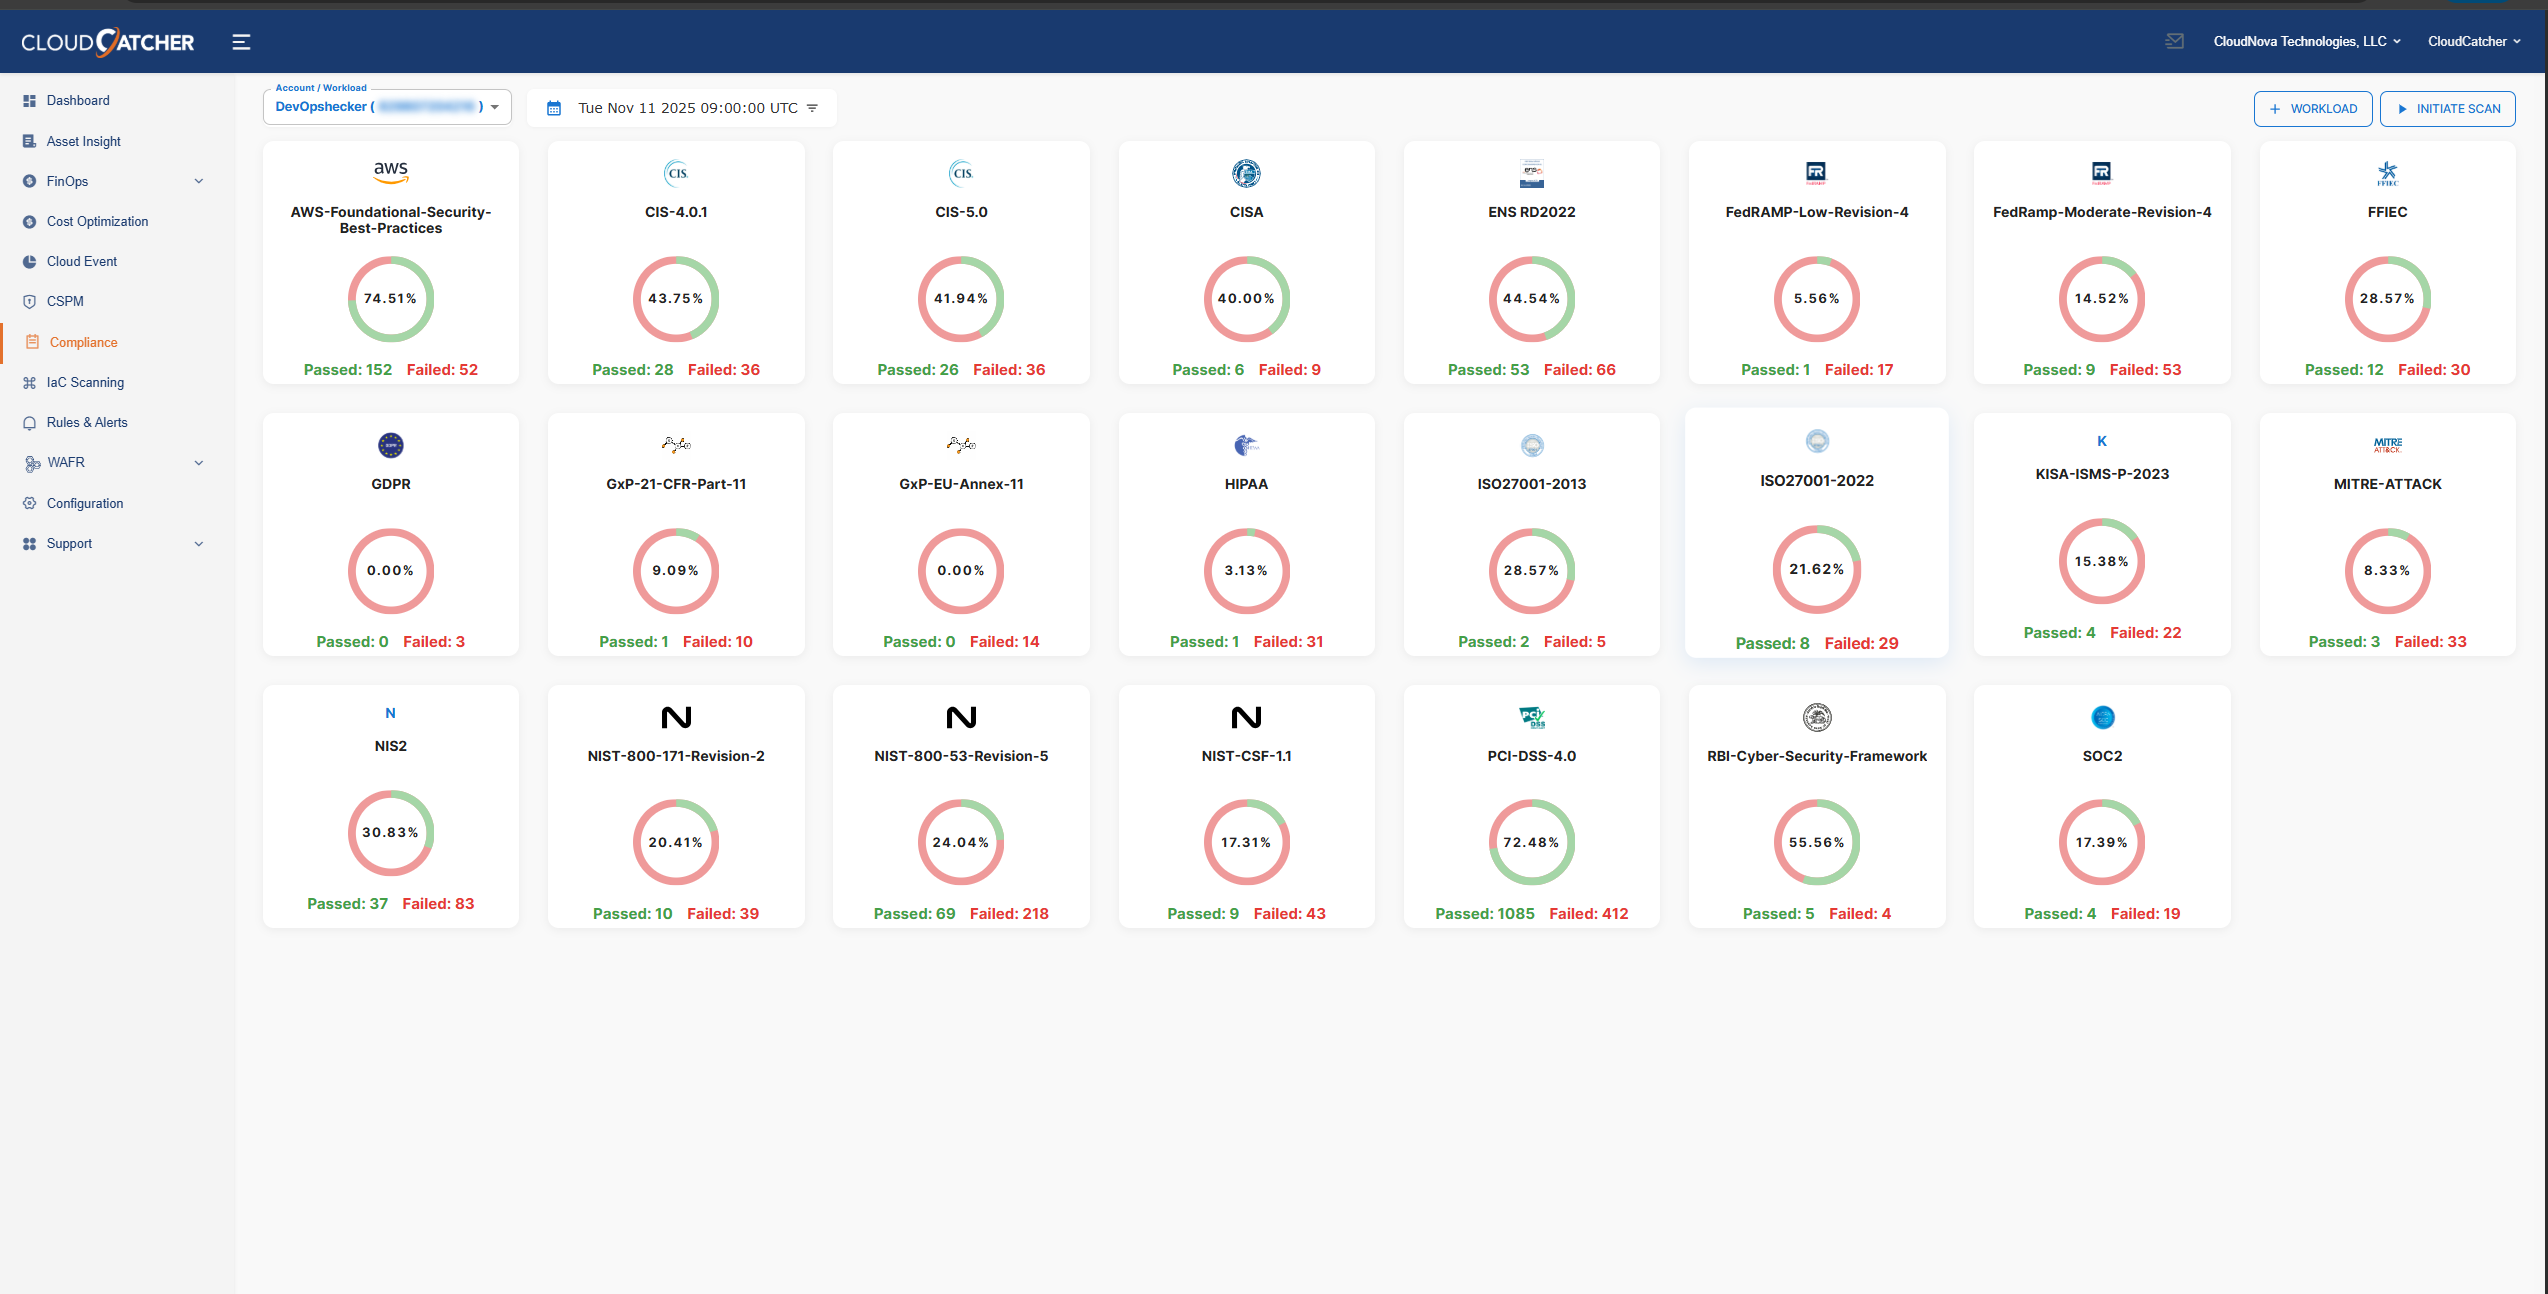Click the MITRE-ATTACK logo icon
2548x1294 pixels.
(2387, 445)
